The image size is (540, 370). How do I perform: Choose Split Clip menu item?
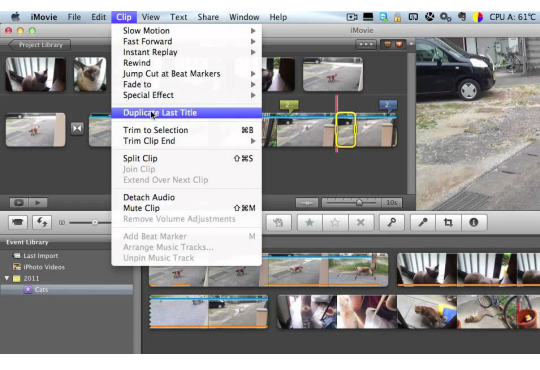(x=186, y=158)
